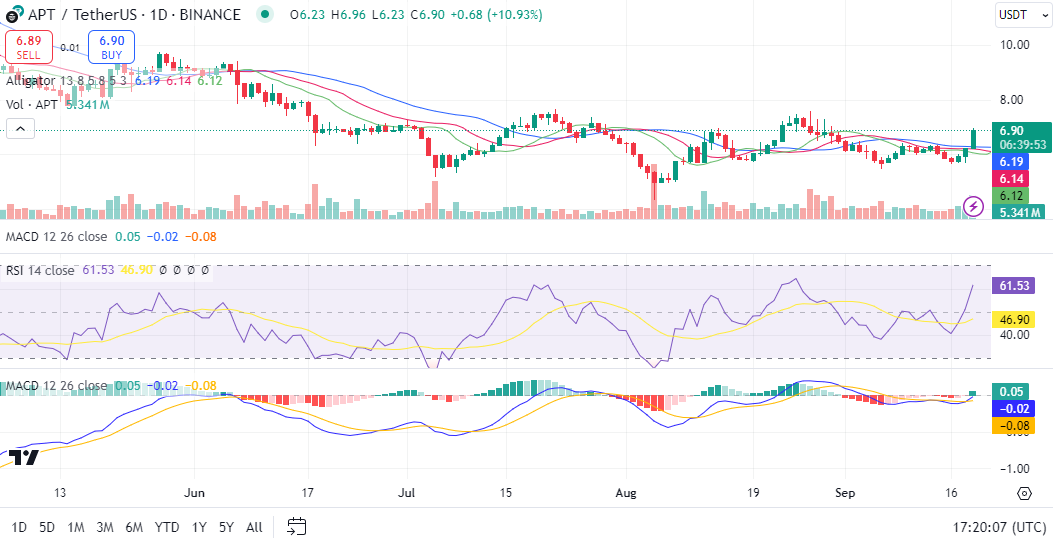
Task: Click the 10.00 price axis label
Action: (1014, 45)
